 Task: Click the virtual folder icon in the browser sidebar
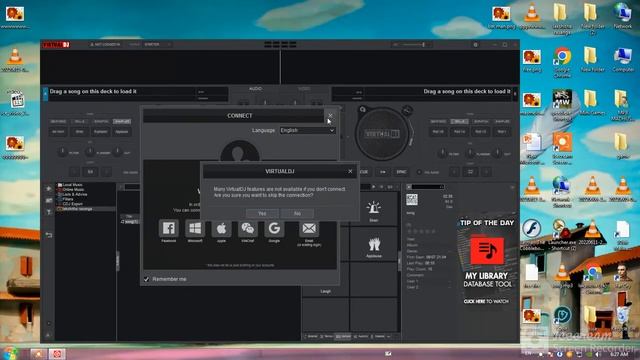[x=49, y=200]
